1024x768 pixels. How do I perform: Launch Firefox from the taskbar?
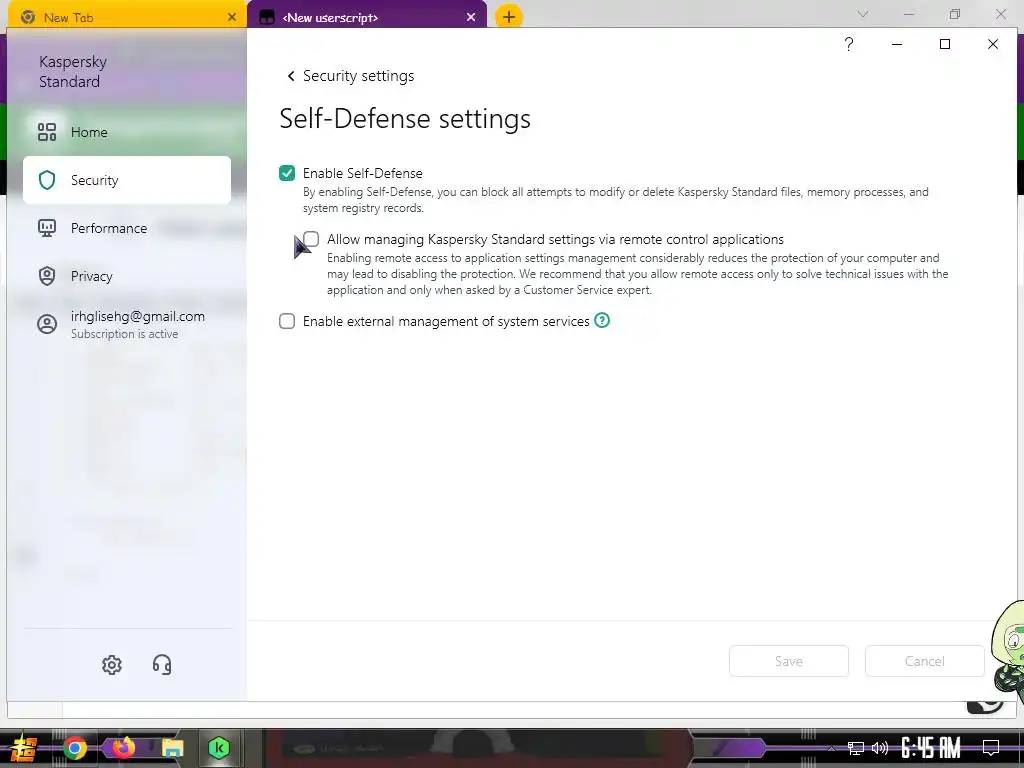point(123,748)
